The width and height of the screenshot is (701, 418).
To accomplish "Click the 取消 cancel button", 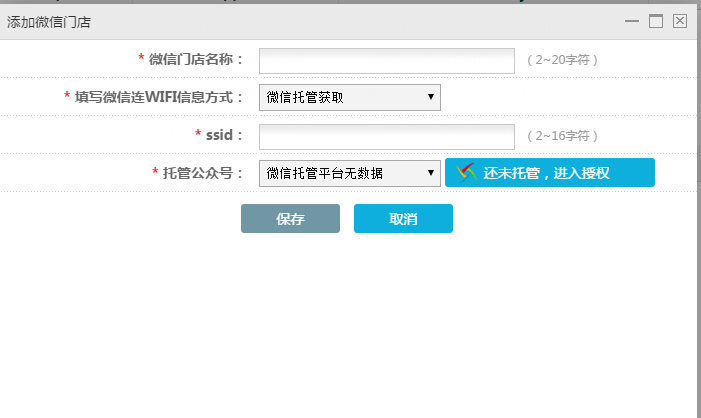I will [x=403, y=219].
